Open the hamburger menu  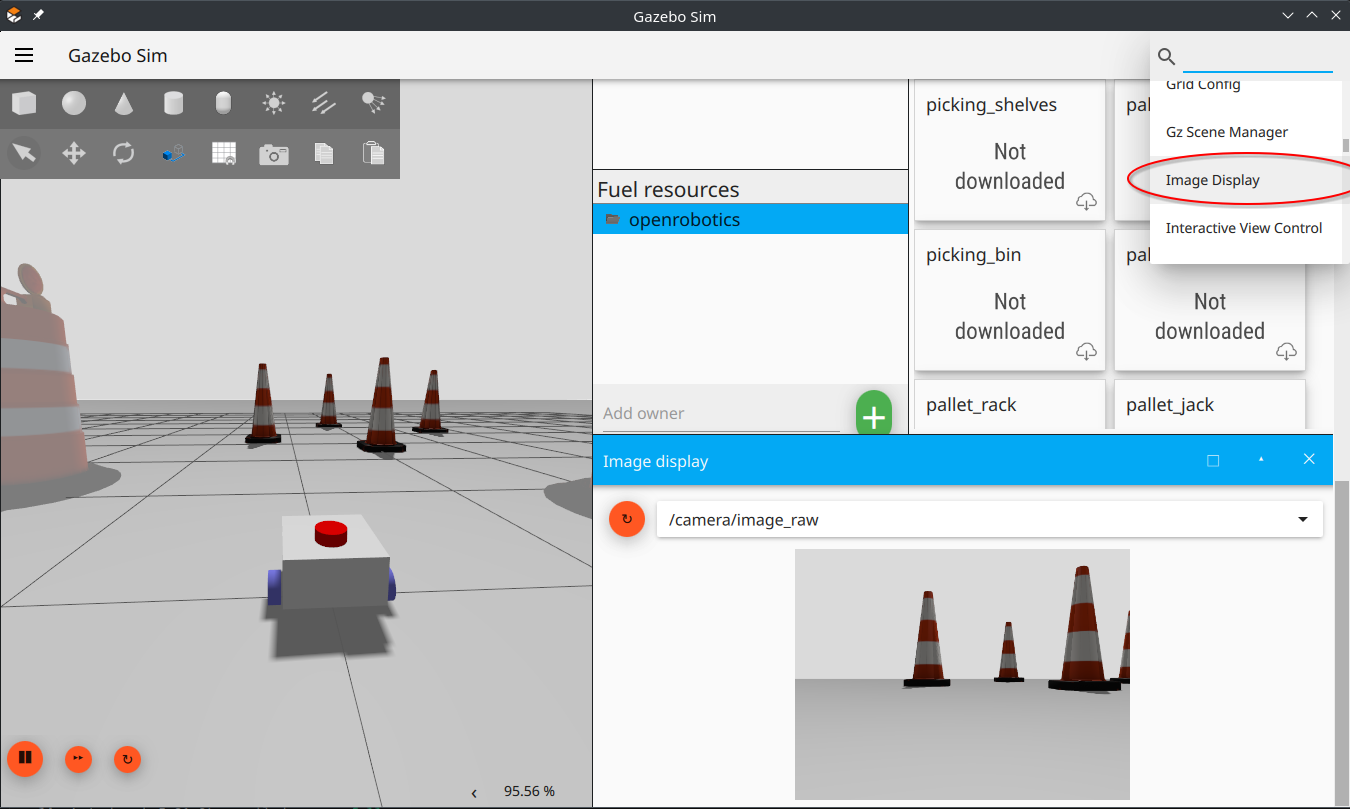coord(24,56)
